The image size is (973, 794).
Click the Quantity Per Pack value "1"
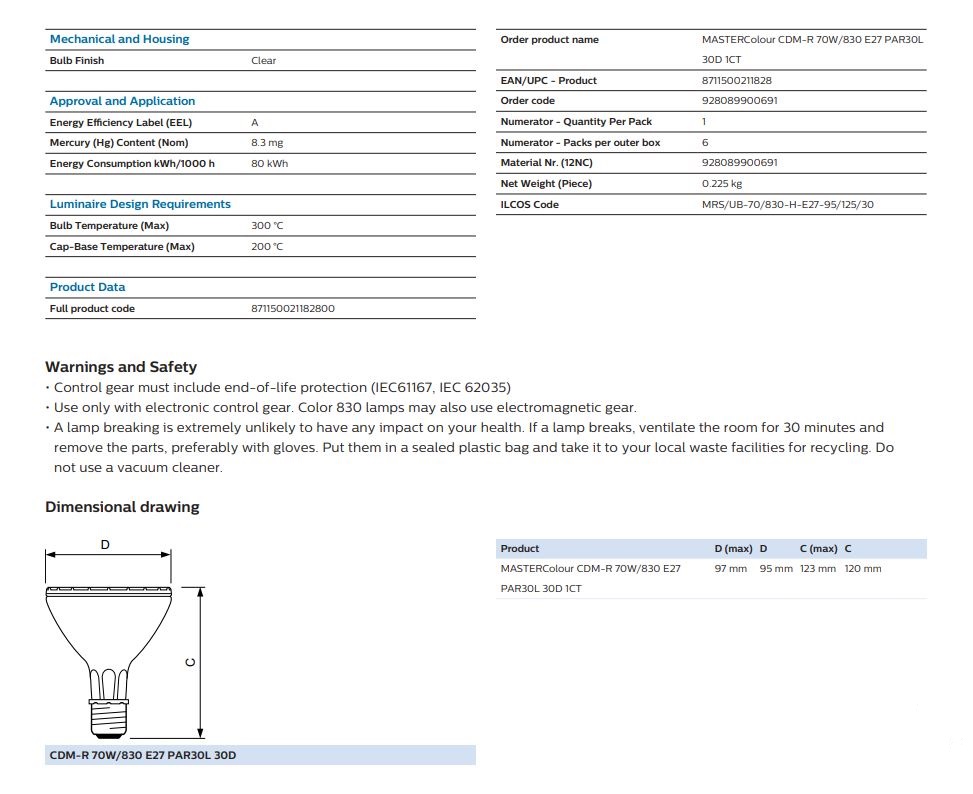click(704, 122)
